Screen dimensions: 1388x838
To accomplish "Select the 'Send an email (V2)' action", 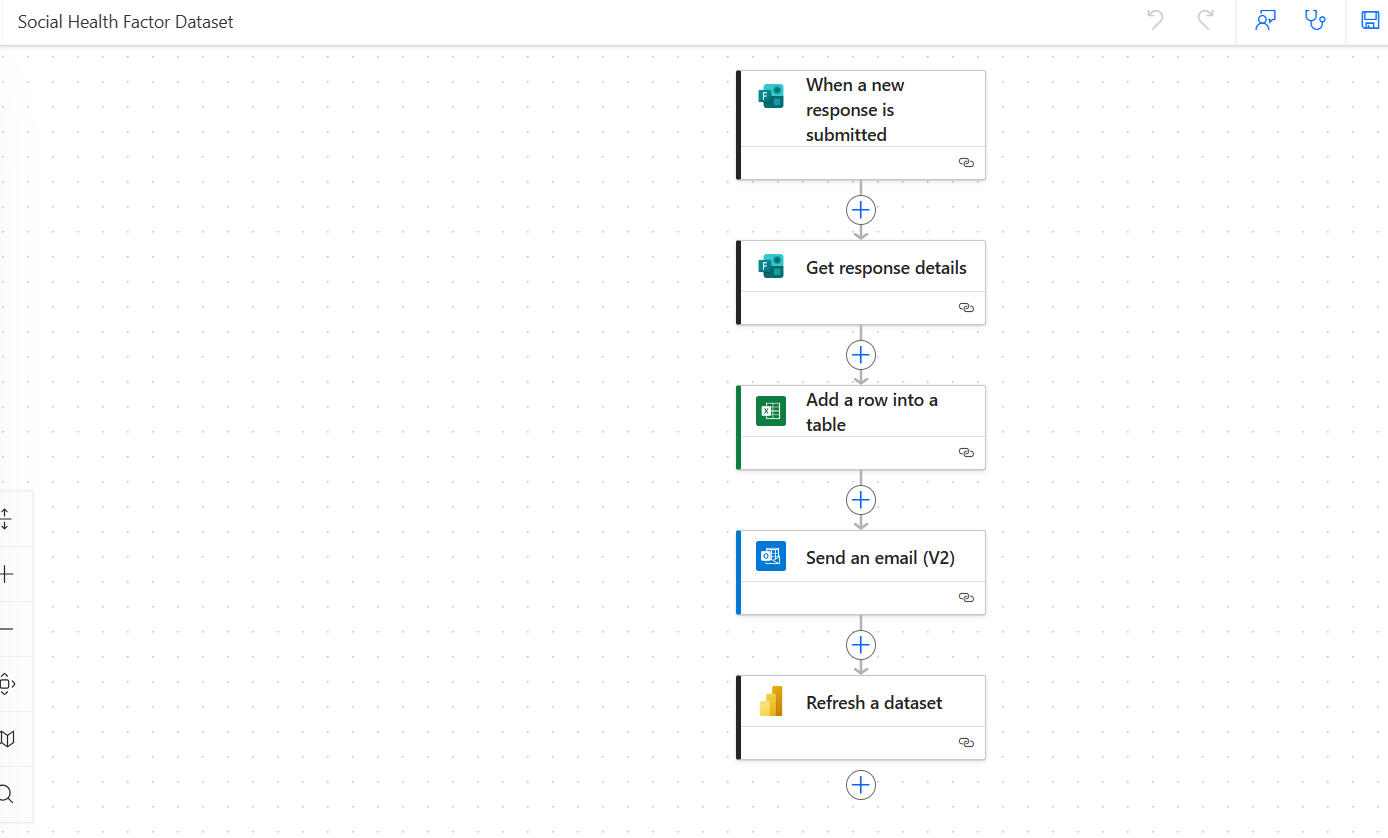I will [x=880, y=558].
